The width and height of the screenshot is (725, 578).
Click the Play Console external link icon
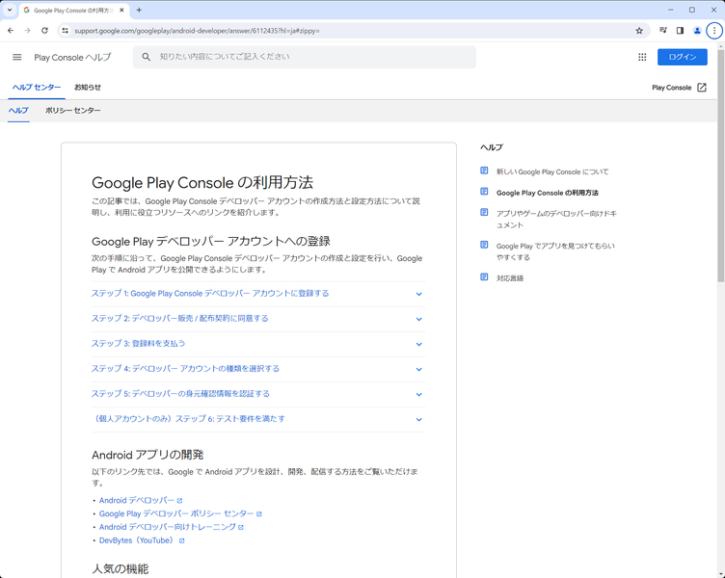coord(701,87)
